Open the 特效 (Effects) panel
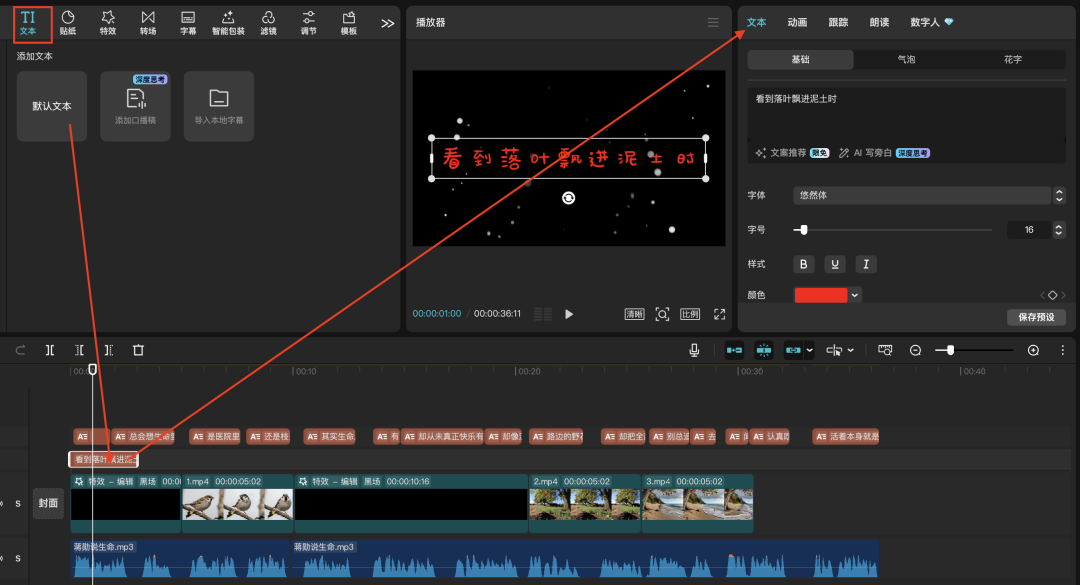This screenshot has height=585, width=1080. click(x=108, y=22)
